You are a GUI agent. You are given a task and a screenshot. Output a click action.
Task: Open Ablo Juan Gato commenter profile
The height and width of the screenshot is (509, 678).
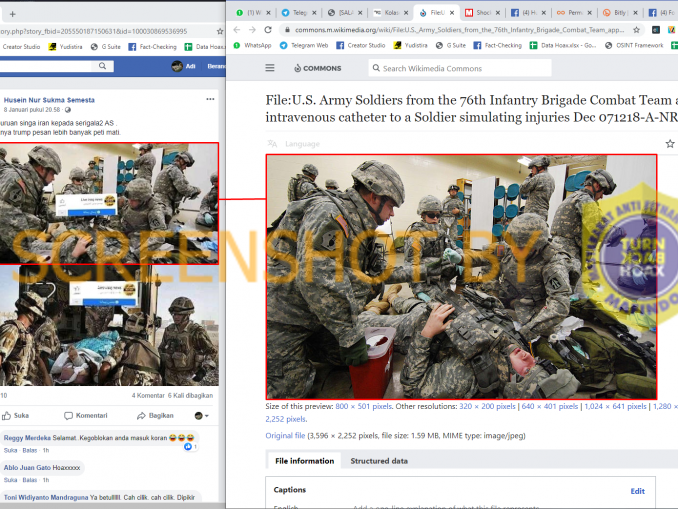[x=27, y=467]
